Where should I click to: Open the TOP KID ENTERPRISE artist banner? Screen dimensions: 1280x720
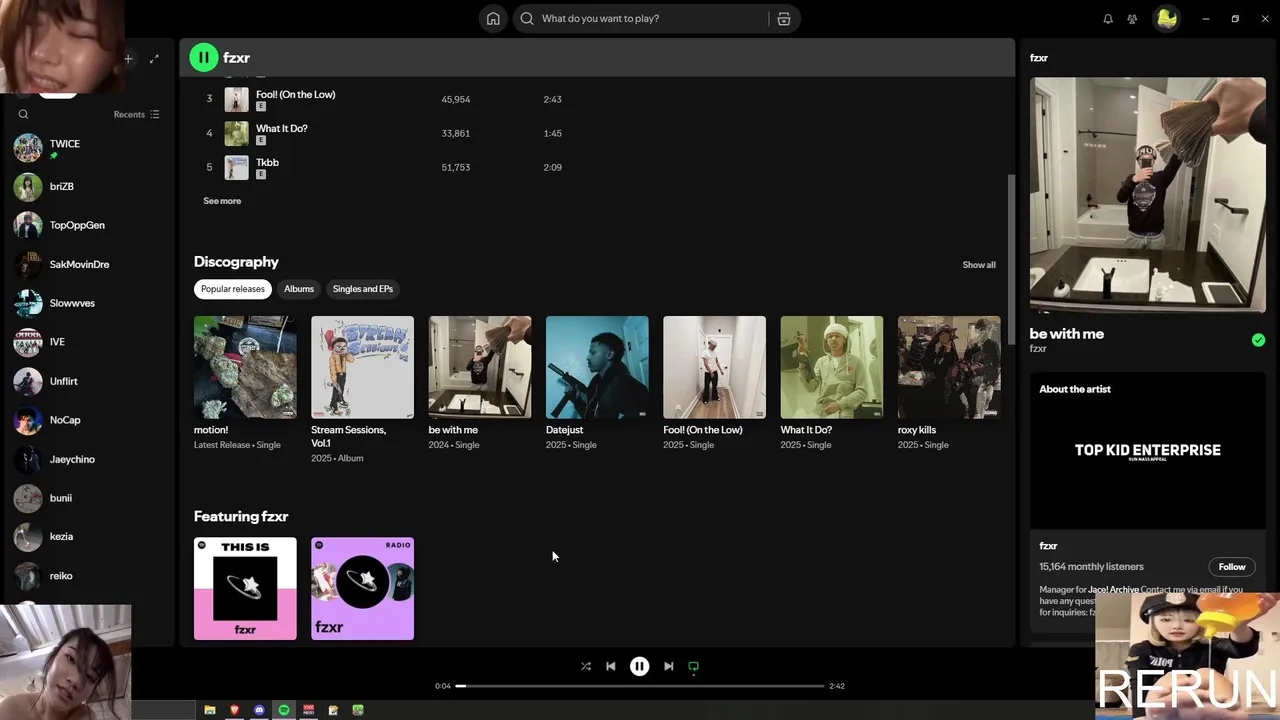(x=1148, y=451)
